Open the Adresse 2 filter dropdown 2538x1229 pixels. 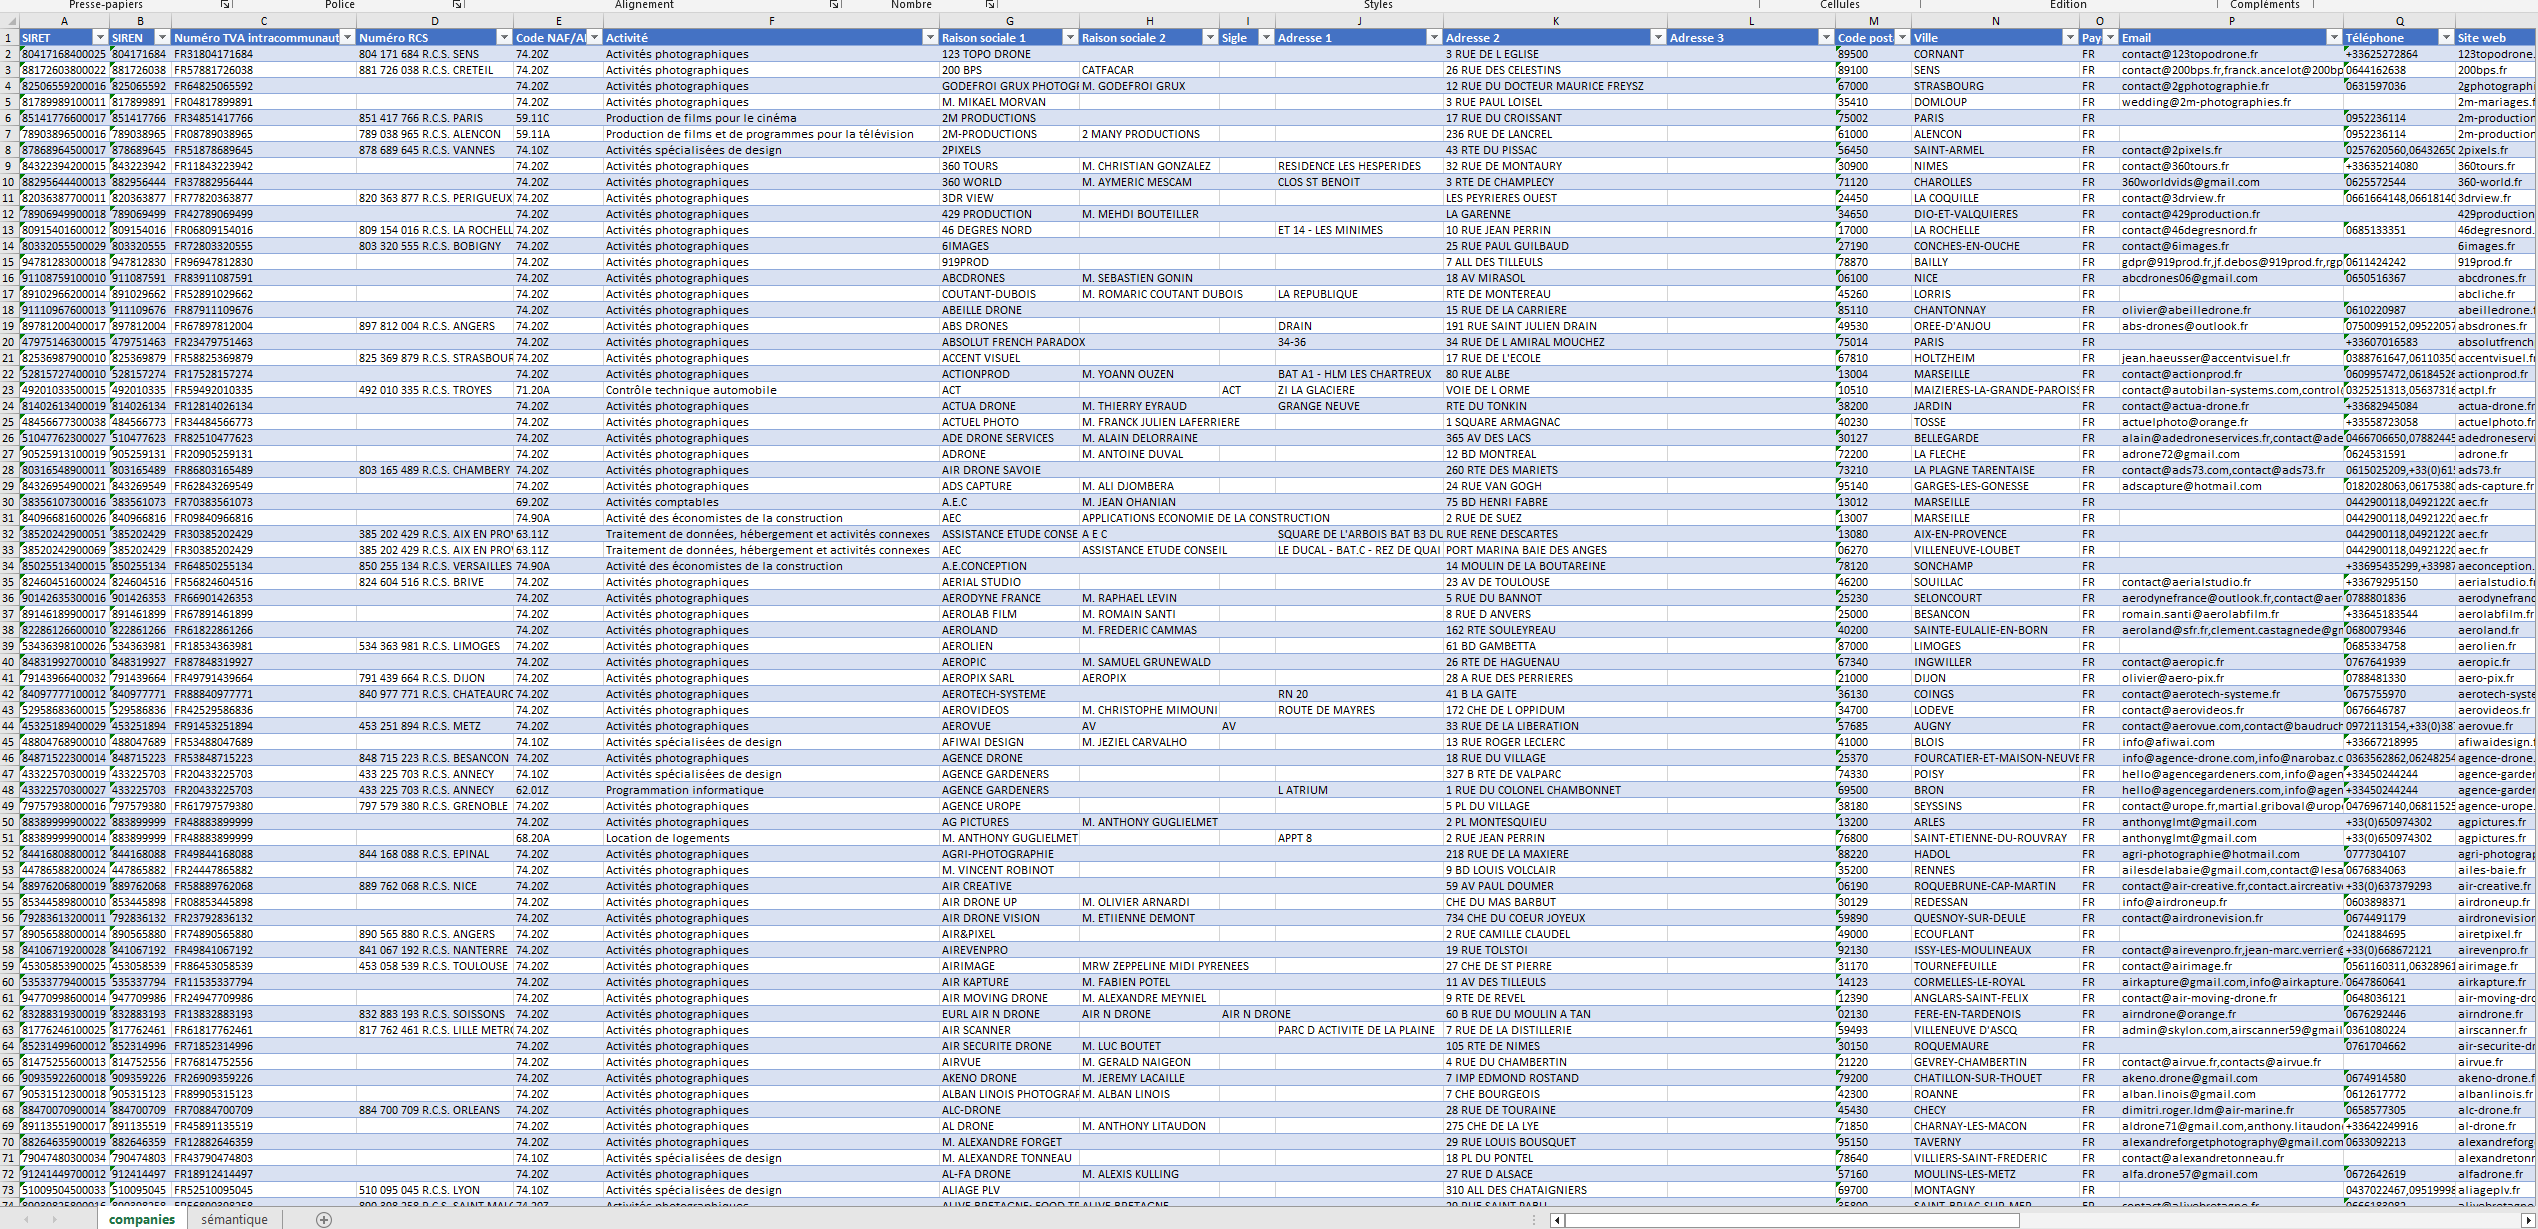click(x=1657, y=38)
